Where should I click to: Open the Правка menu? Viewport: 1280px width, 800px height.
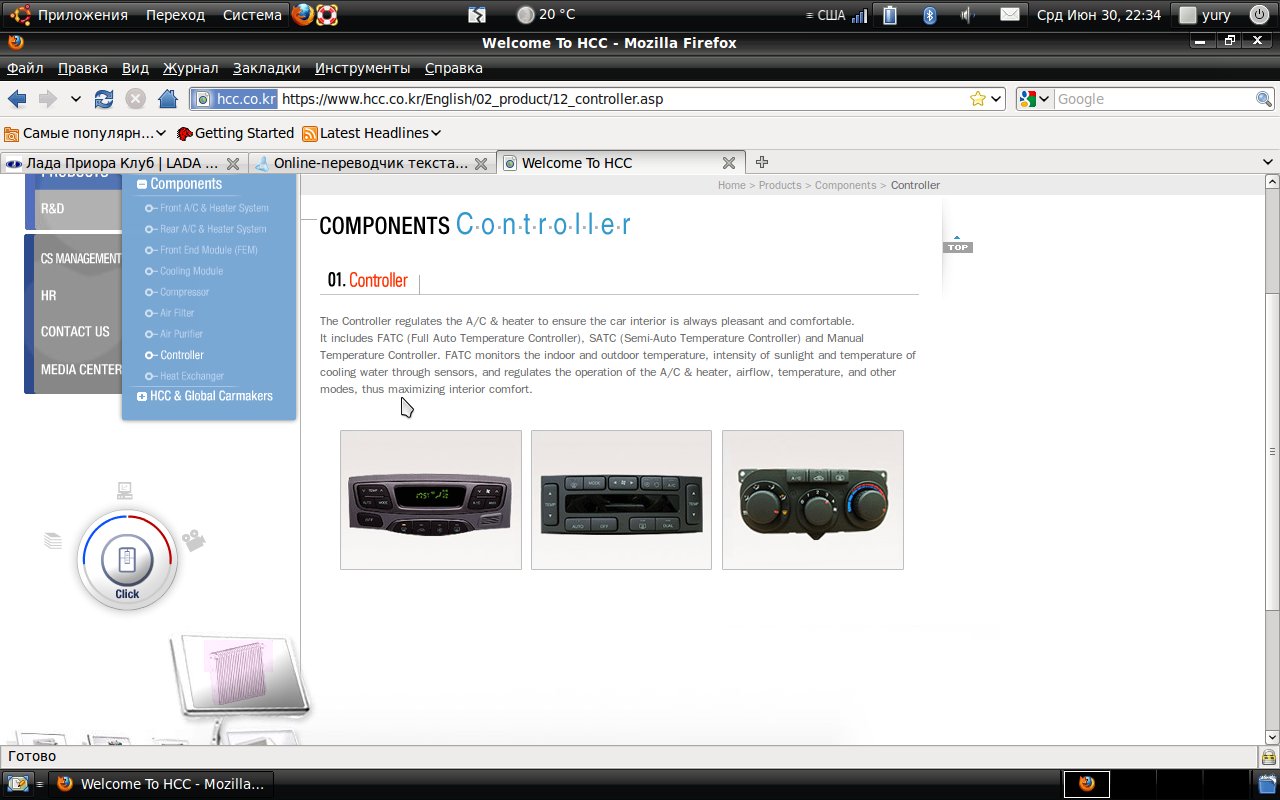(83, 68)
